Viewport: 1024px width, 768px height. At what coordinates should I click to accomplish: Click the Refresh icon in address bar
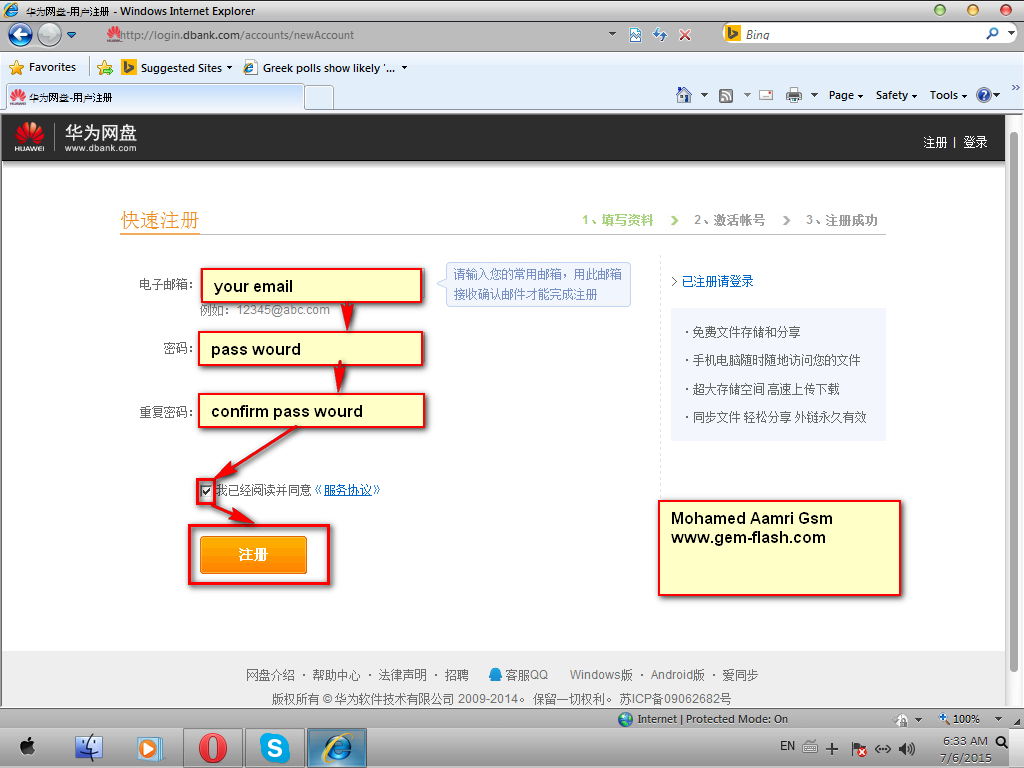point(660,35)
